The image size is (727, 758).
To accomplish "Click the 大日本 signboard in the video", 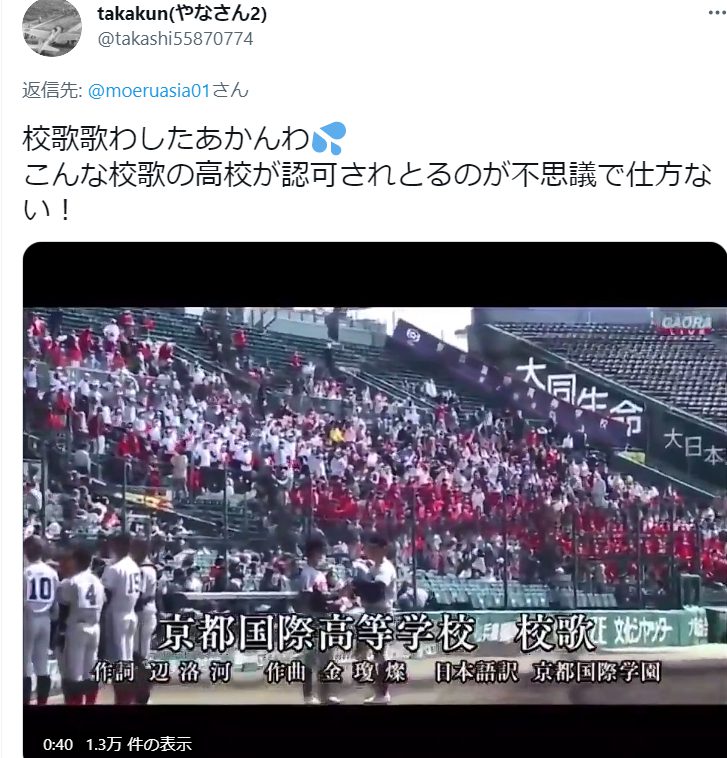I will pyautogui.click(x=694, y=446).
